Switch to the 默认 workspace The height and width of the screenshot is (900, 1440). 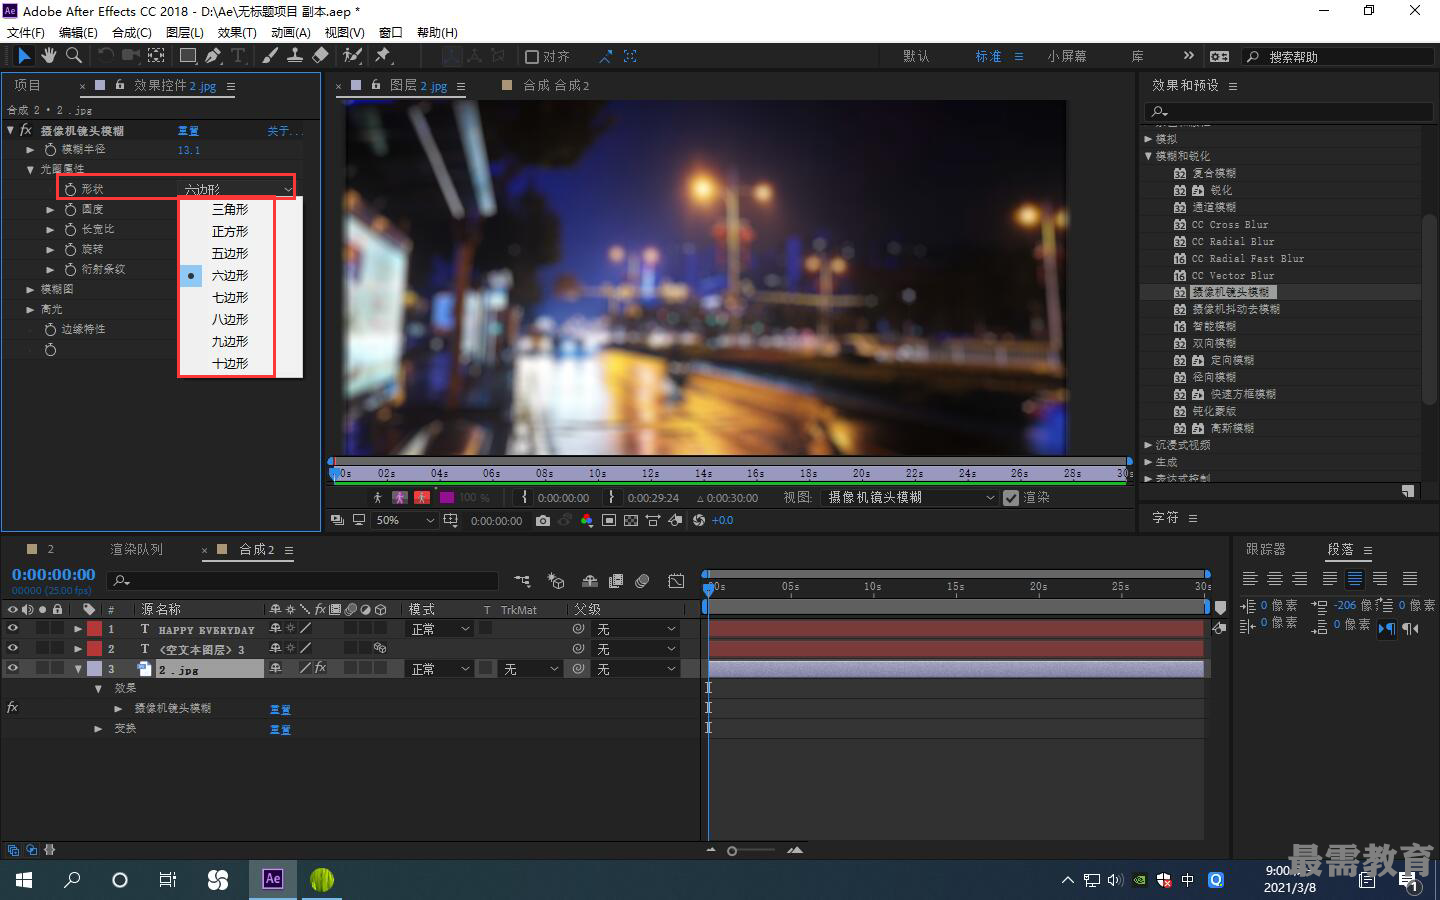click(x=916, y=57)
